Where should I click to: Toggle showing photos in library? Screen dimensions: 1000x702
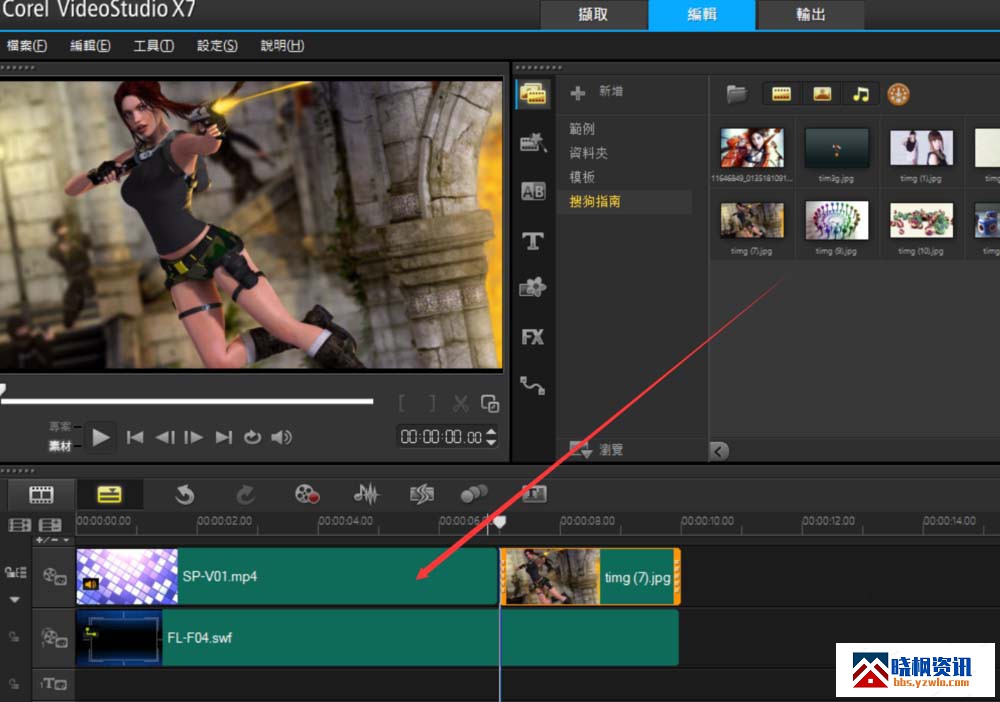pyautogui.click(x=822, y=94)
